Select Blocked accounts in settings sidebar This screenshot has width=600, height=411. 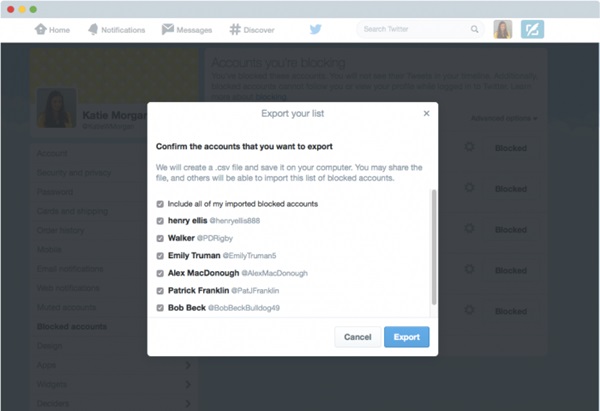tap(72, 327)
